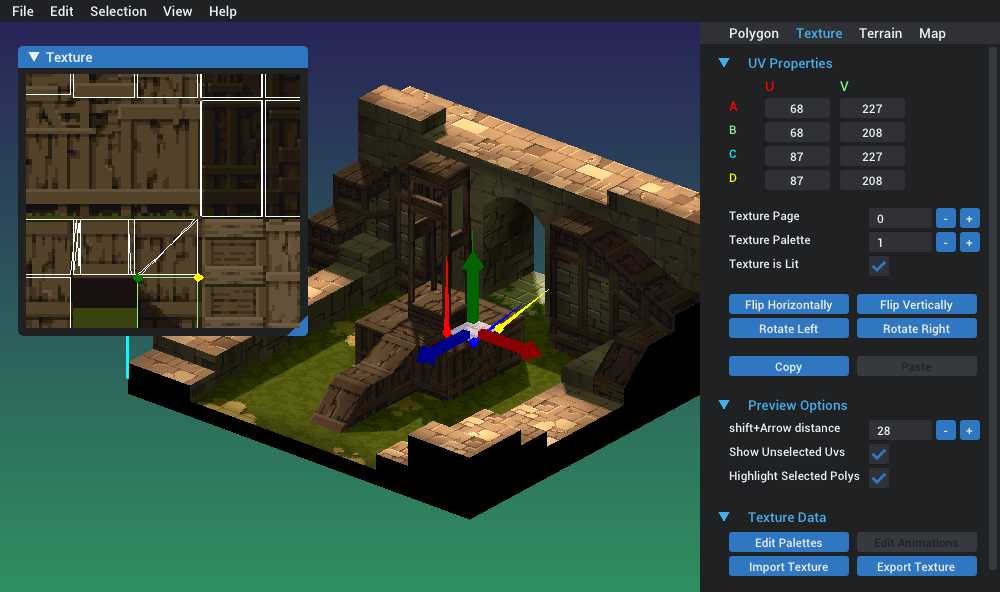1000x592 pixels.
Task: Decrease Texture Page with minus button
Action: pyautogui.click(x=945, y=218)
